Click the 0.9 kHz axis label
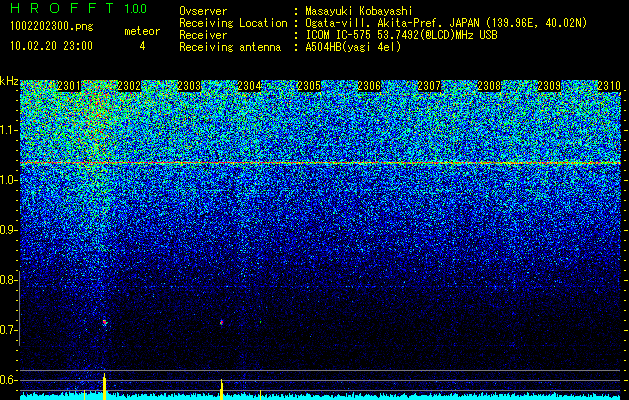629x400 pixels. tap(8, 230)
